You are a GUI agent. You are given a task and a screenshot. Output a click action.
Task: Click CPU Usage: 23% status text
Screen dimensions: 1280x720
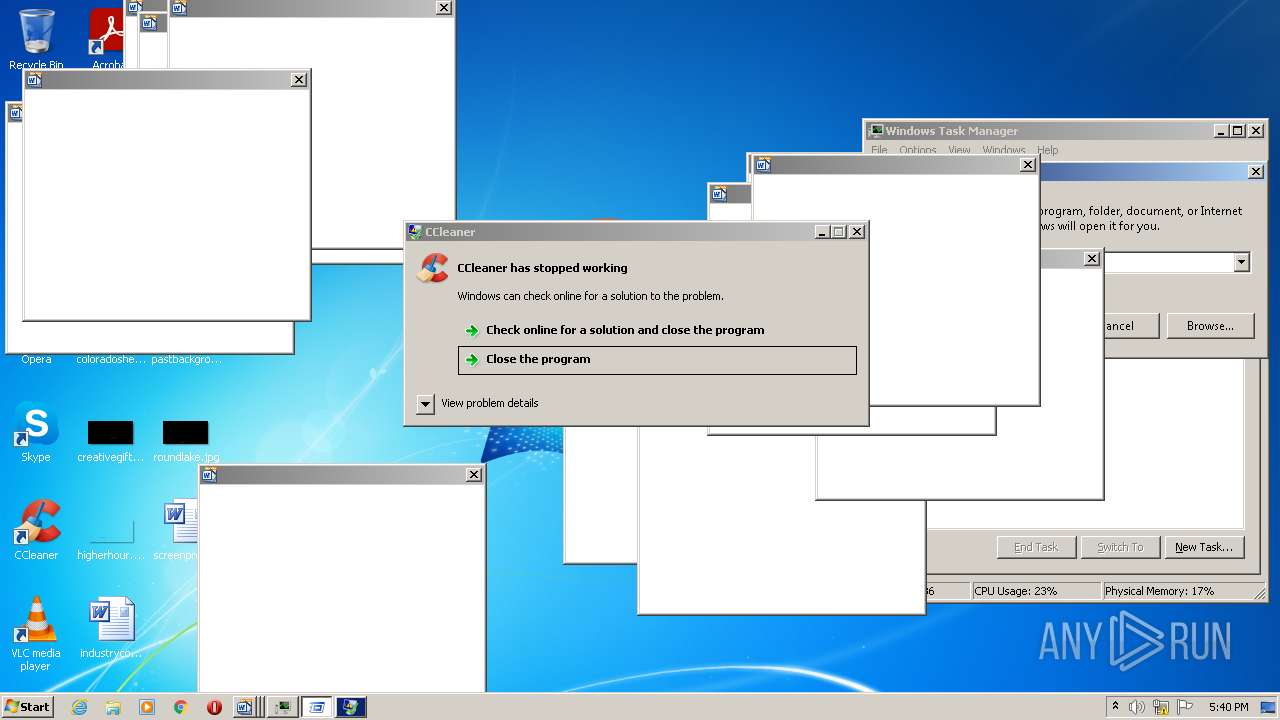coord(1016,591)
